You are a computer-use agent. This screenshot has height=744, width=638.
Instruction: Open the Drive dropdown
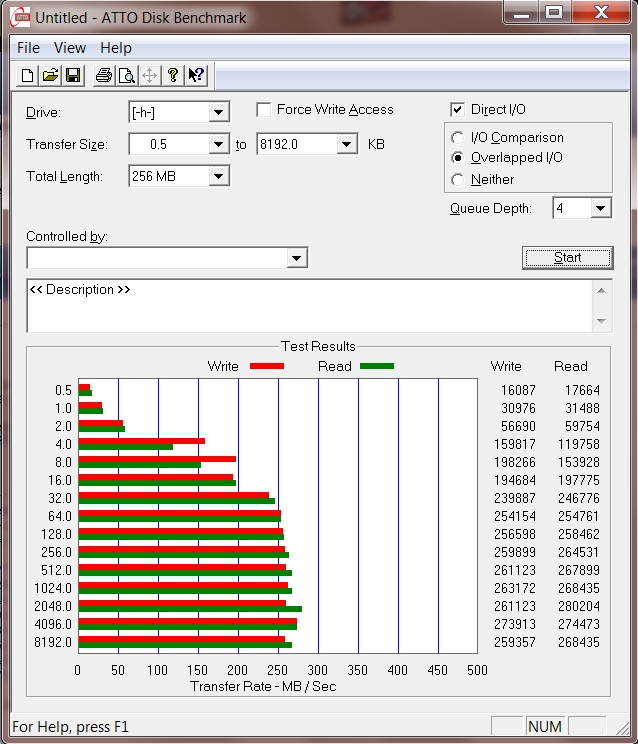pos(219,112)
